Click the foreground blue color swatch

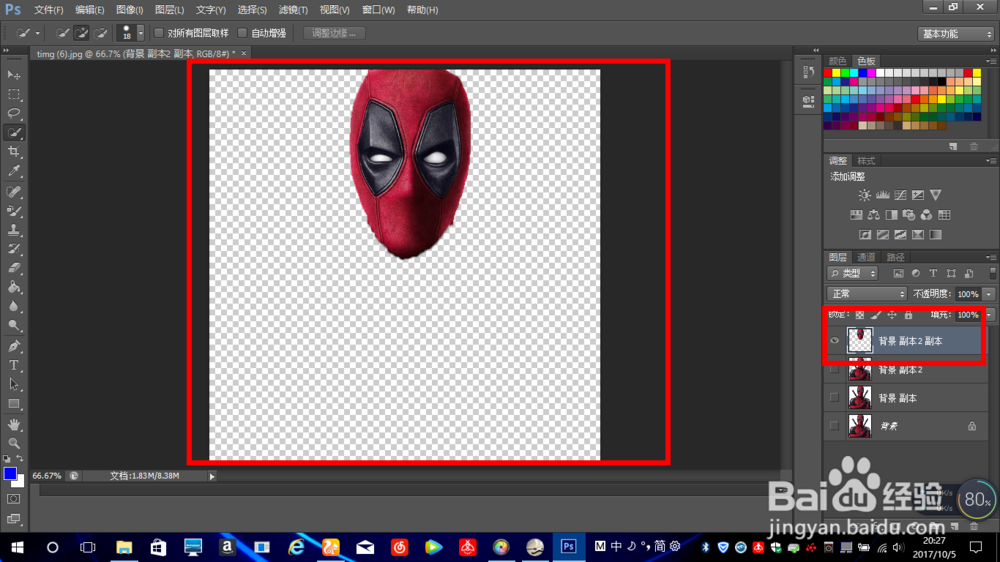tap(10, 474)
